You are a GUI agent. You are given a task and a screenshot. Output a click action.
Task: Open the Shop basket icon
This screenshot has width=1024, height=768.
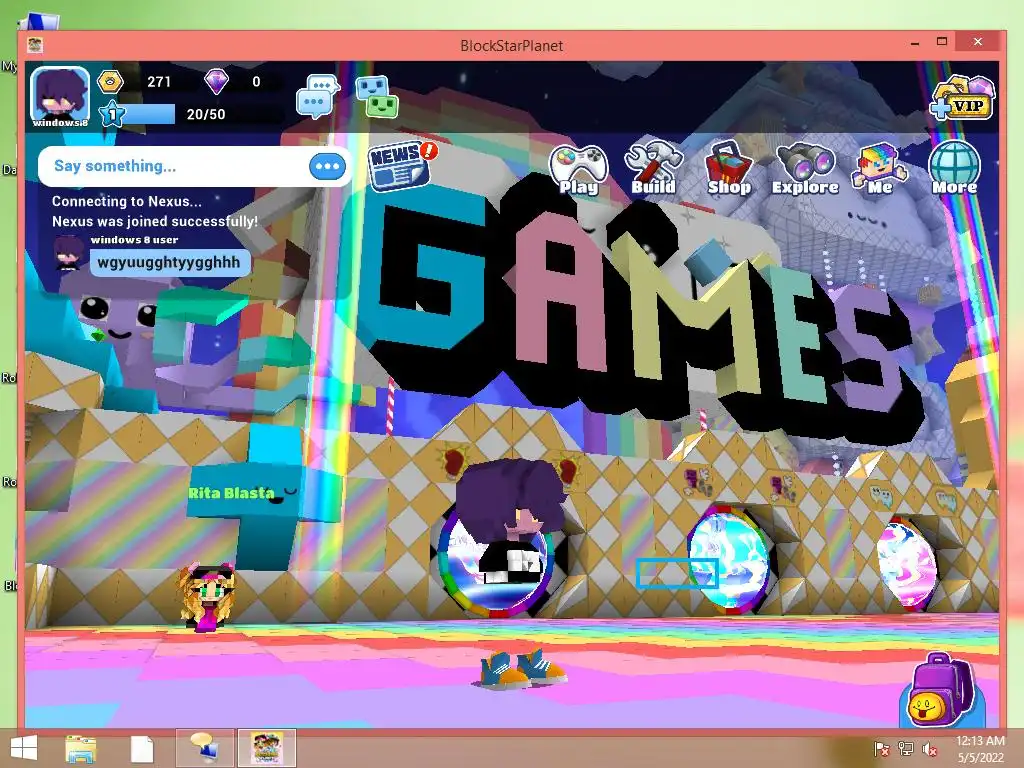point(729,169)
